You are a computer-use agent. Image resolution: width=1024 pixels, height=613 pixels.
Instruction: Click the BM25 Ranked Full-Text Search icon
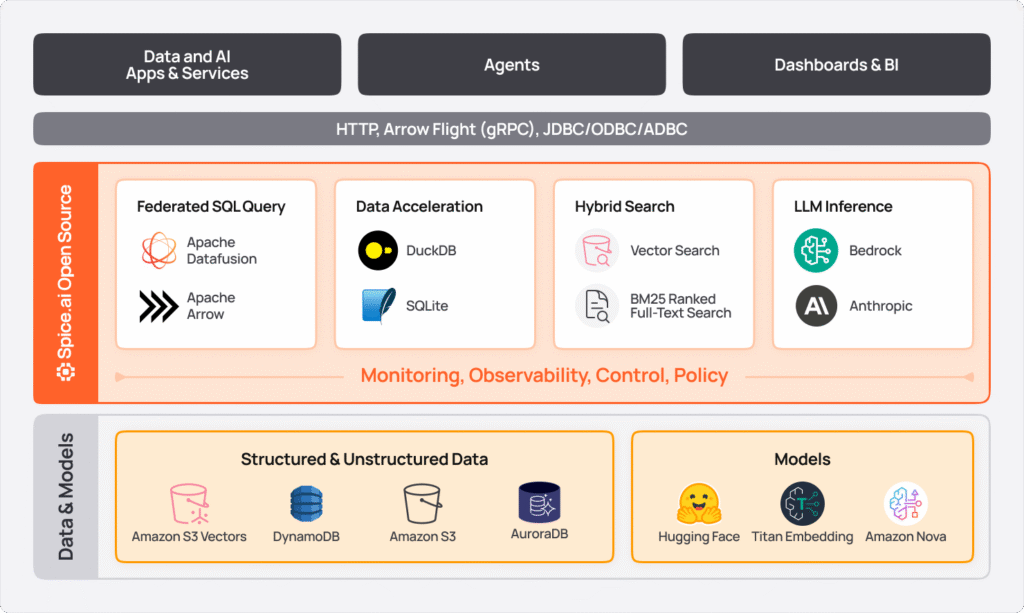[x=597, y=306]
